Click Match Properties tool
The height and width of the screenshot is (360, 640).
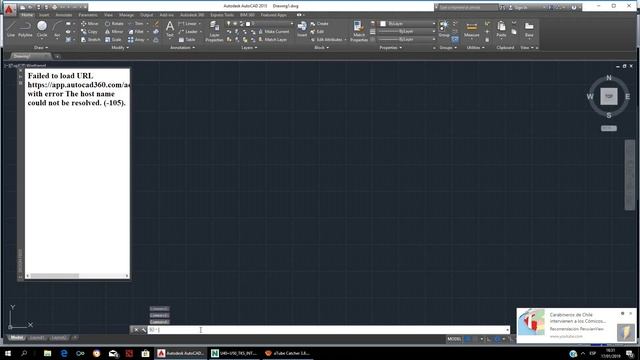(x=359, y=31)
